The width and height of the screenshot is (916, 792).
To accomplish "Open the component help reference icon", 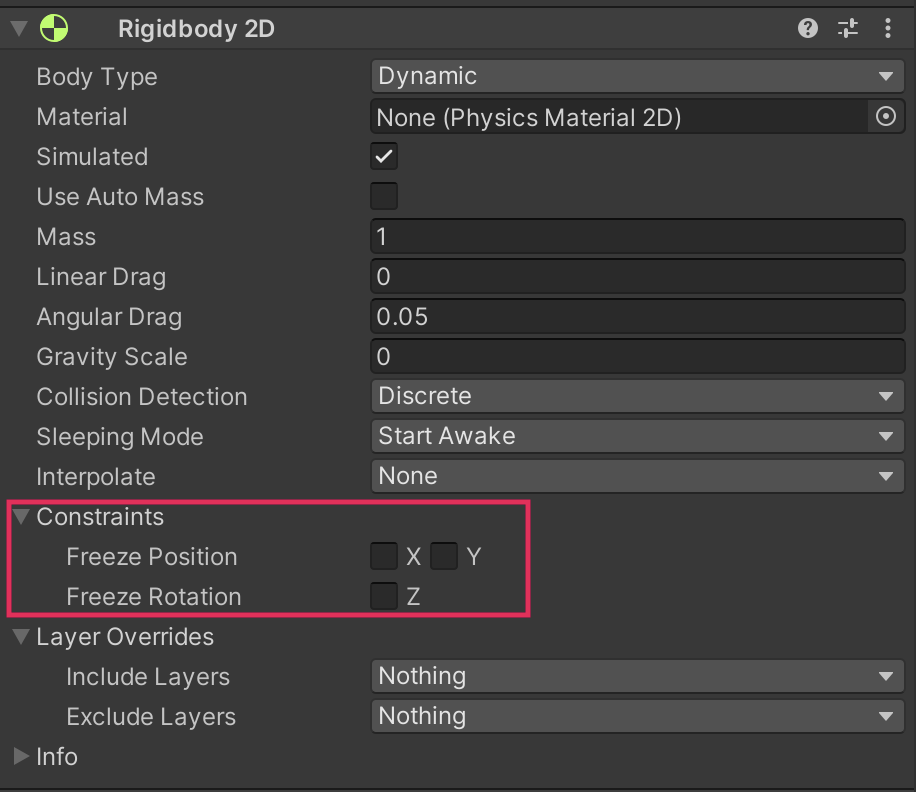I will pyautogui.click(x=808, y=29).
